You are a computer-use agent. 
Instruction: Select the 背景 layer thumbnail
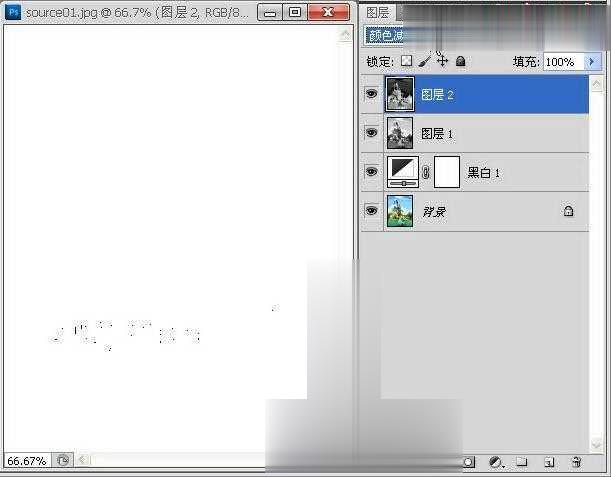click(400, 211)
